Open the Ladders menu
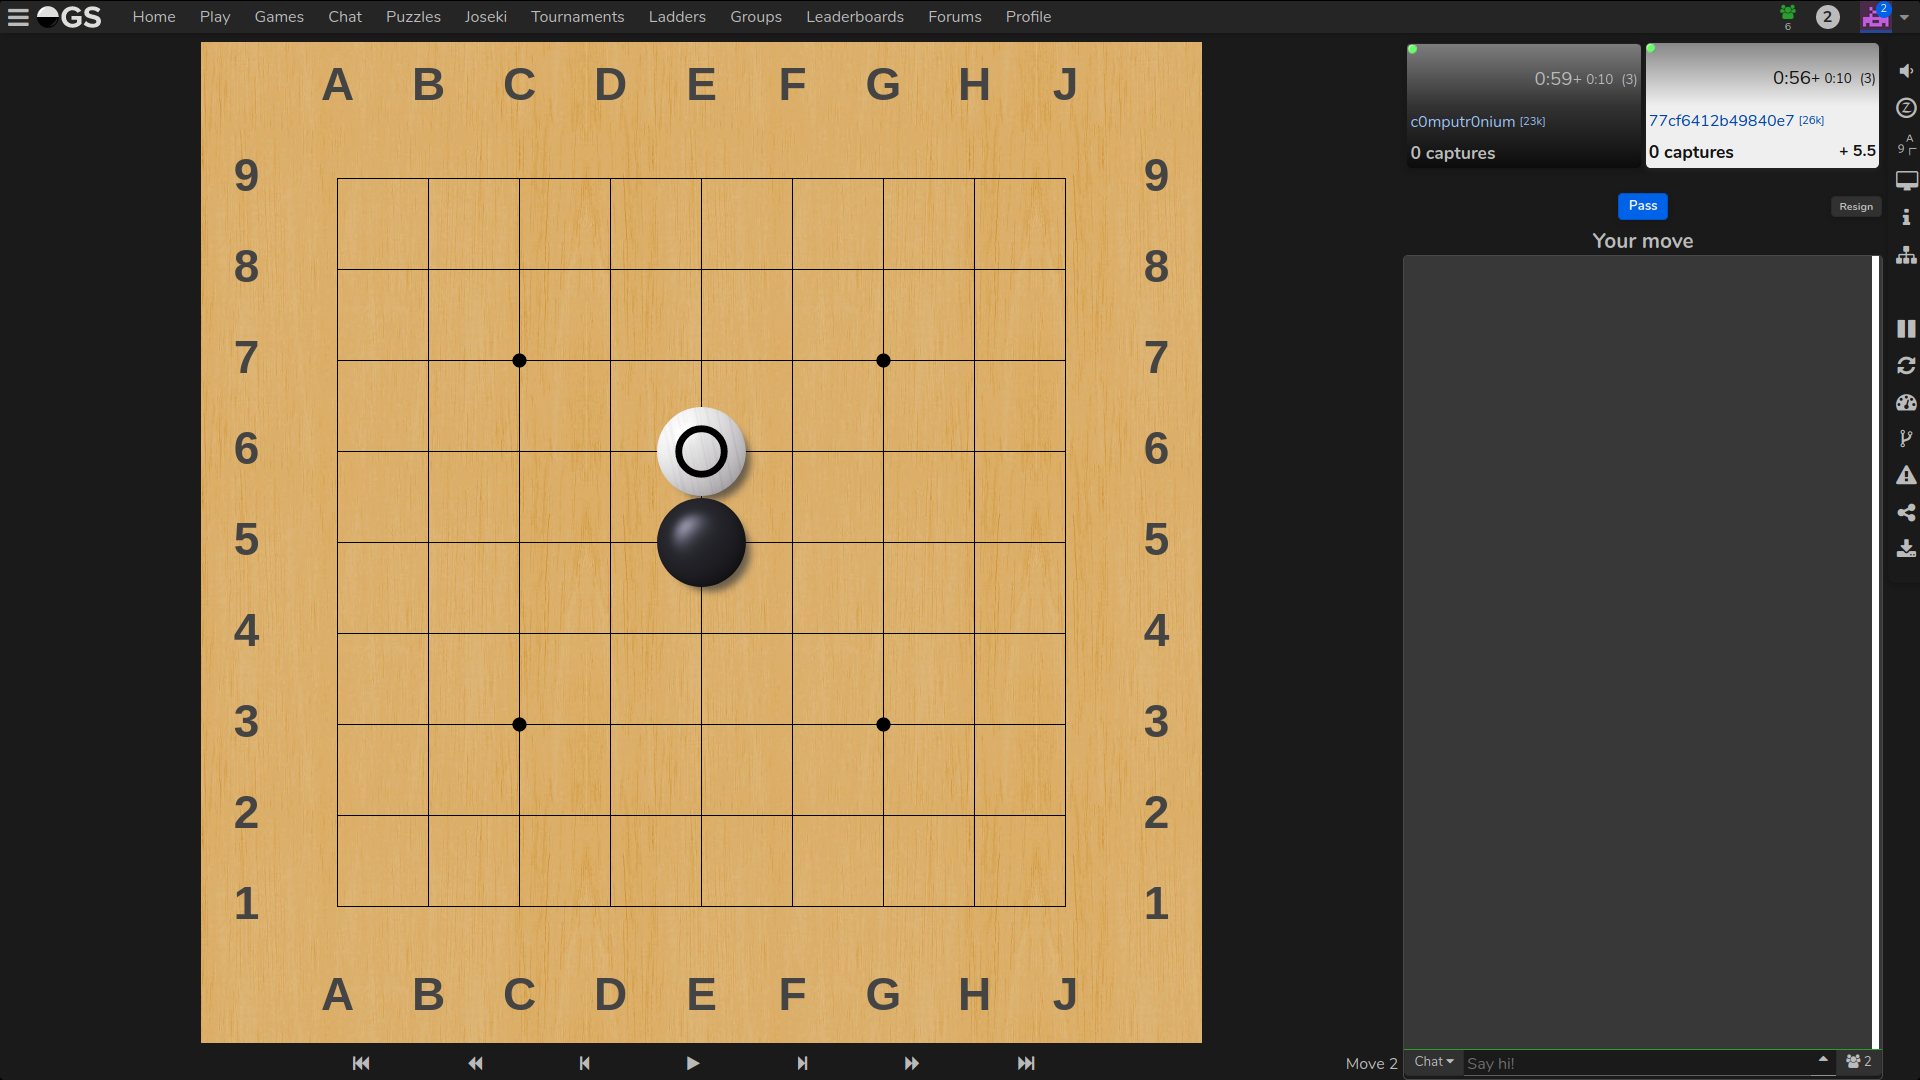The height and width of the screenshot is (1080, 1920). 677,17
